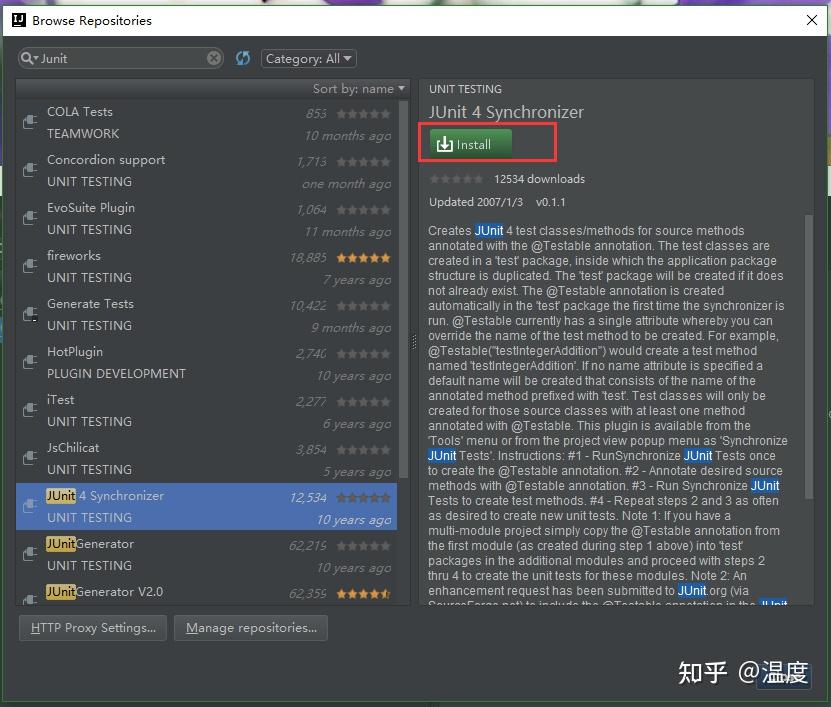Click the HotPlugin plugin icon

pyautogui.click(x=29, y=363)
